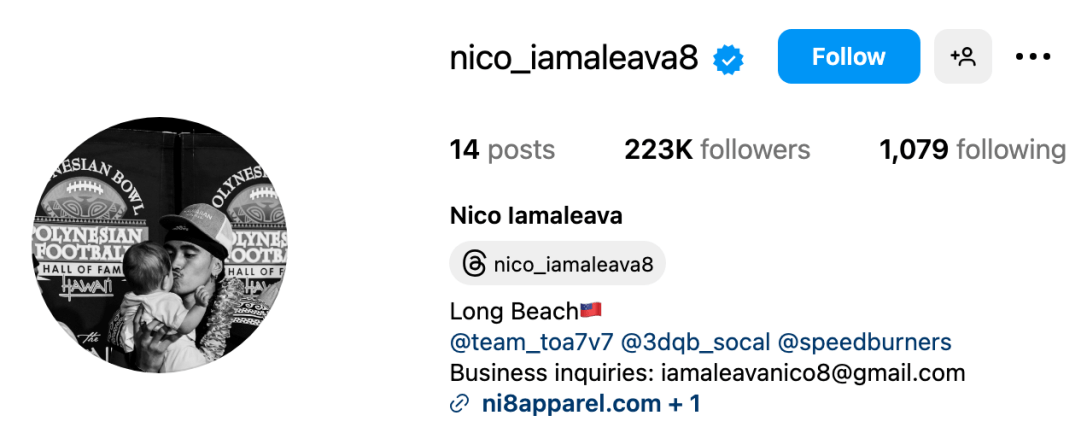Click the username heading nico_iamaleava8
The image size is (1081, 439).
(x=574, y=59)
